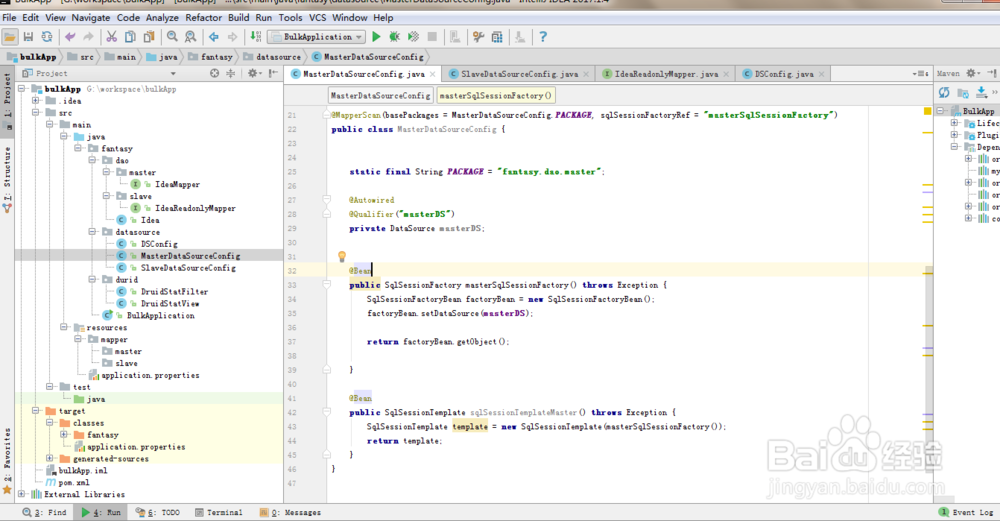Click the collapse all icon in Project panel

230,73
